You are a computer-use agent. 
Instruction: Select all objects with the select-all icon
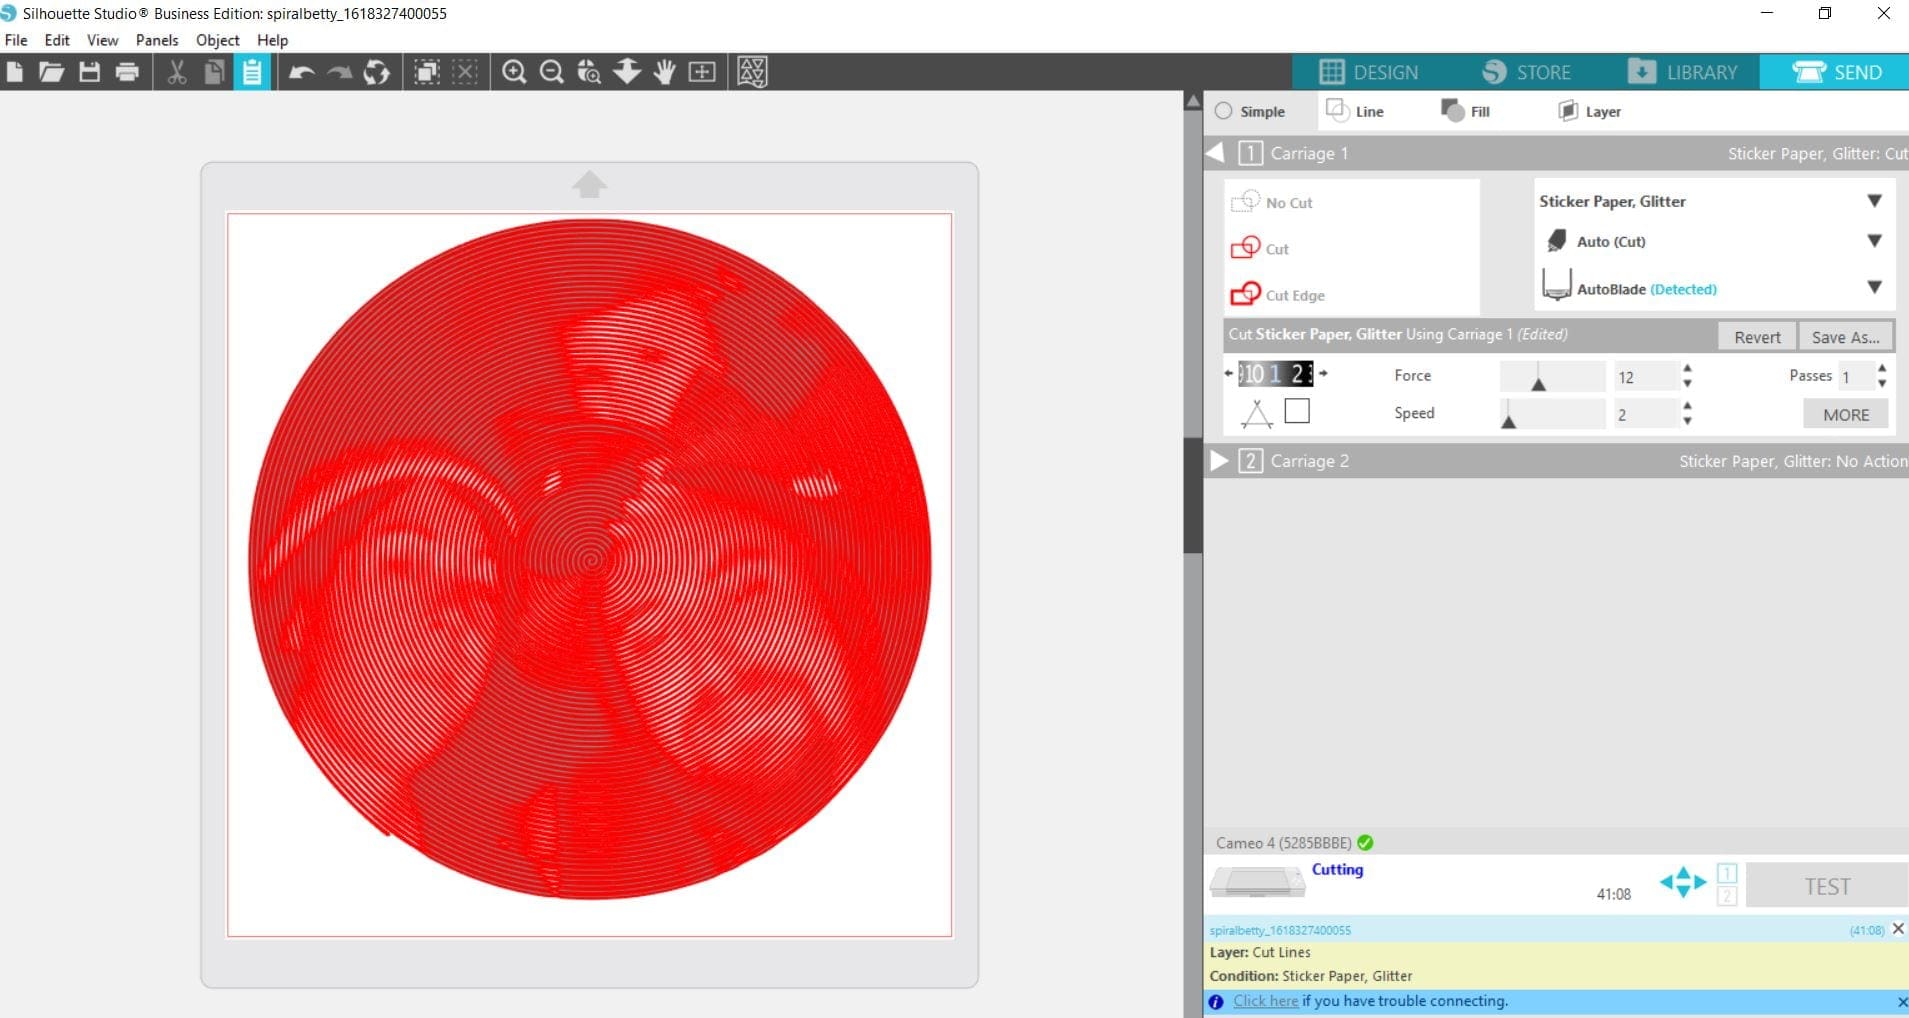[x=427, y=72]
